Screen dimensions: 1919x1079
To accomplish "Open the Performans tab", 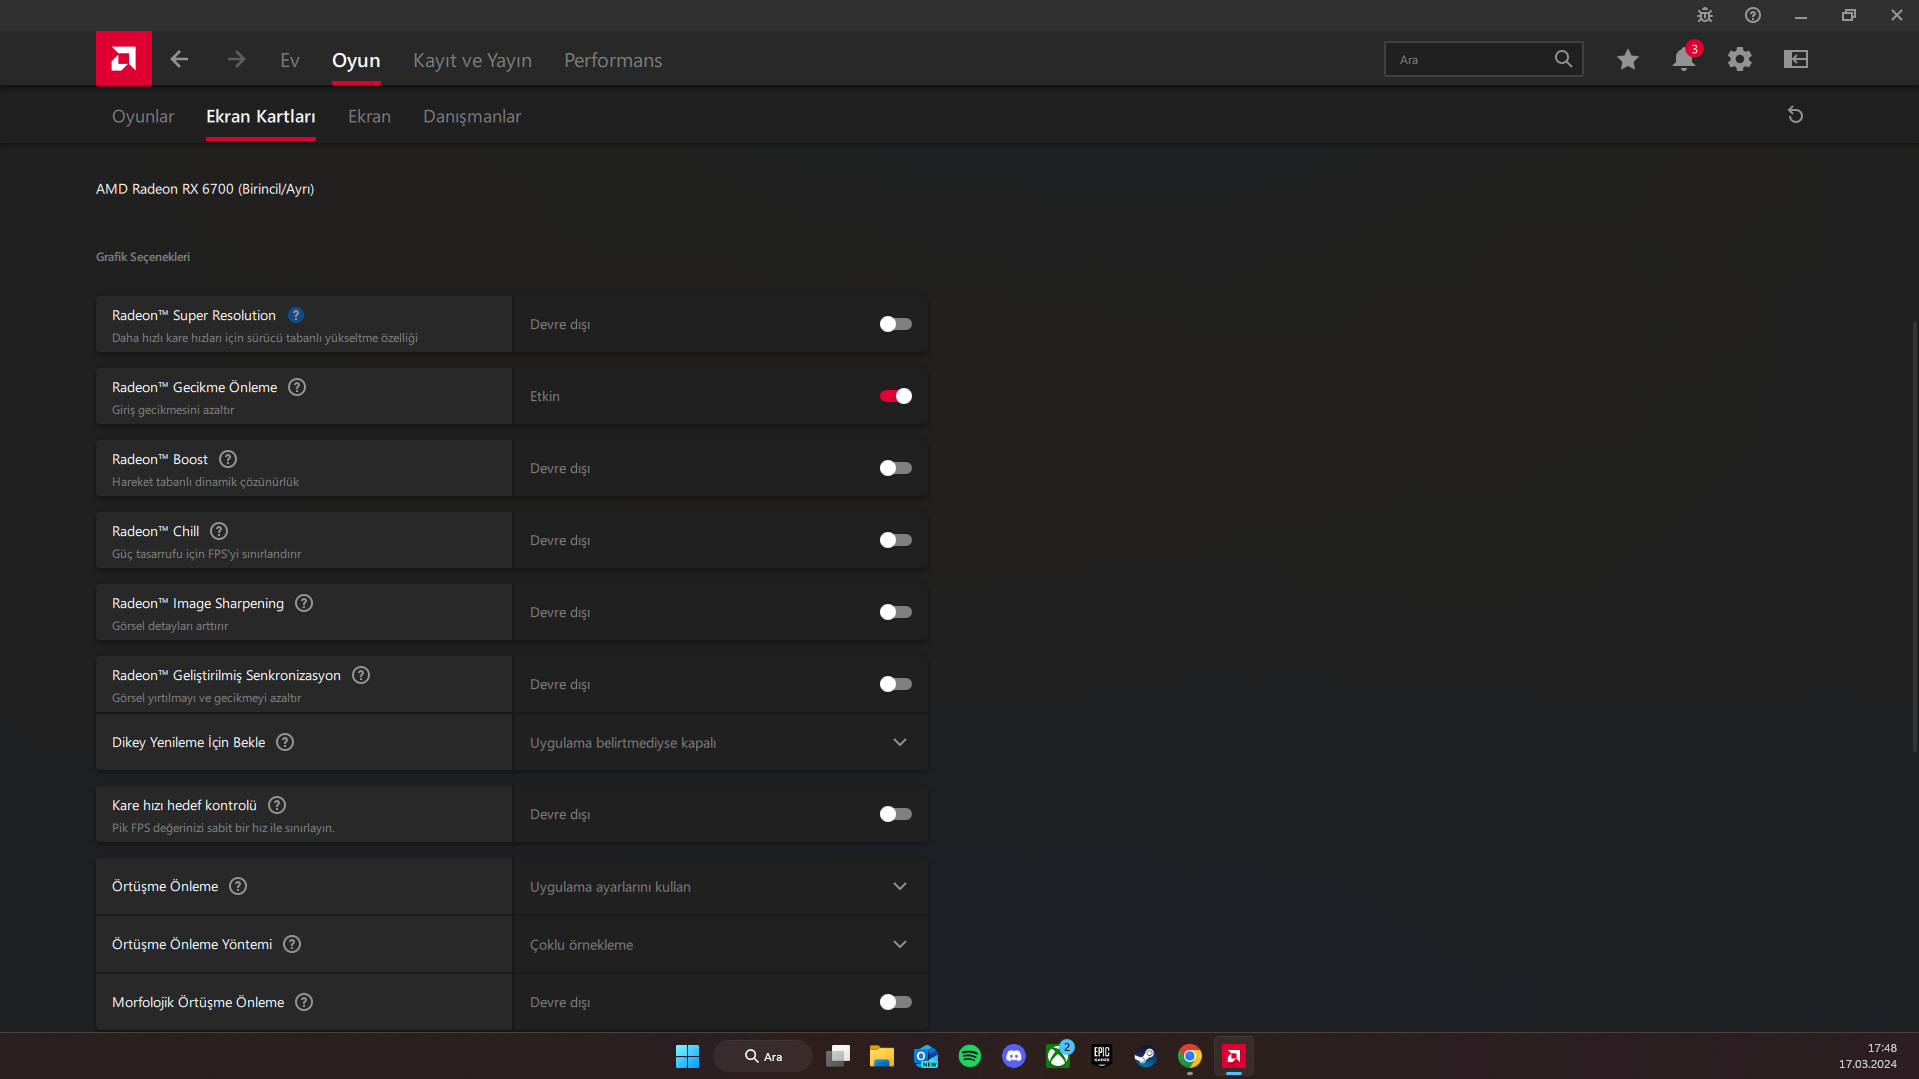I will 613,60.
